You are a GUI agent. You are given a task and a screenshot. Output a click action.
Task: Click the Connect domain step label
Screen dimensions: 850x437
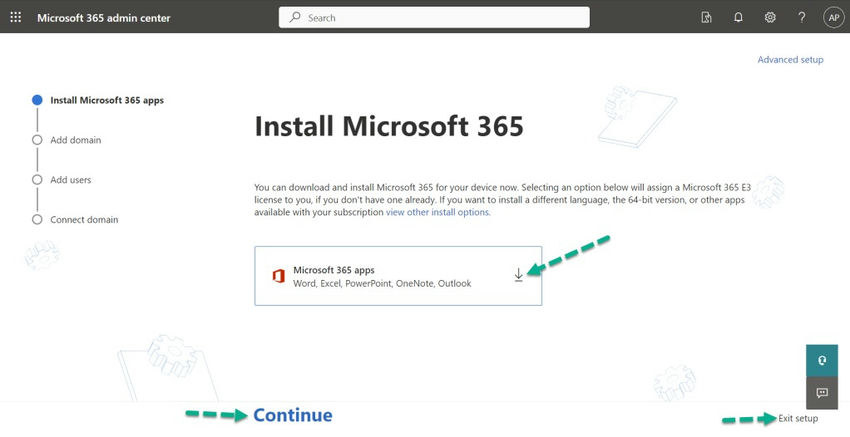(84, 220)
